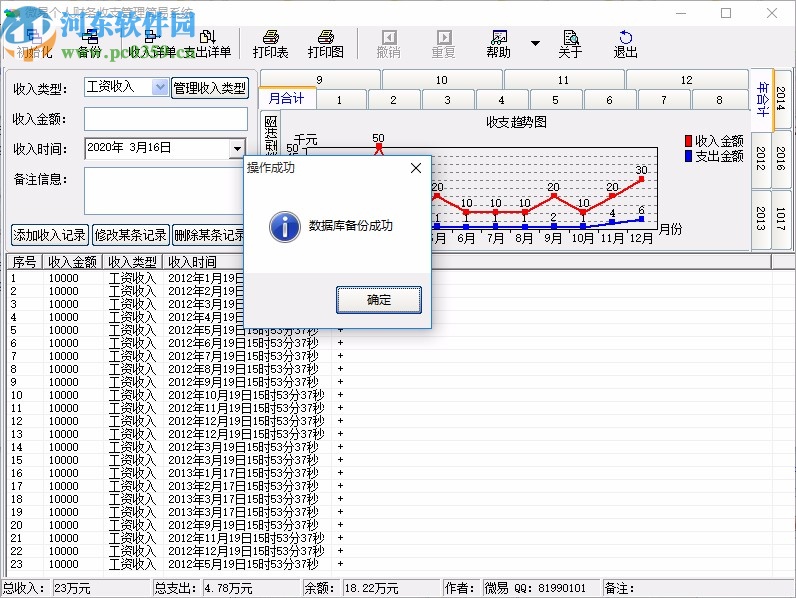Minimize the application window
The width and height of the screenshot is (796, 598).
tap(681, 13)
